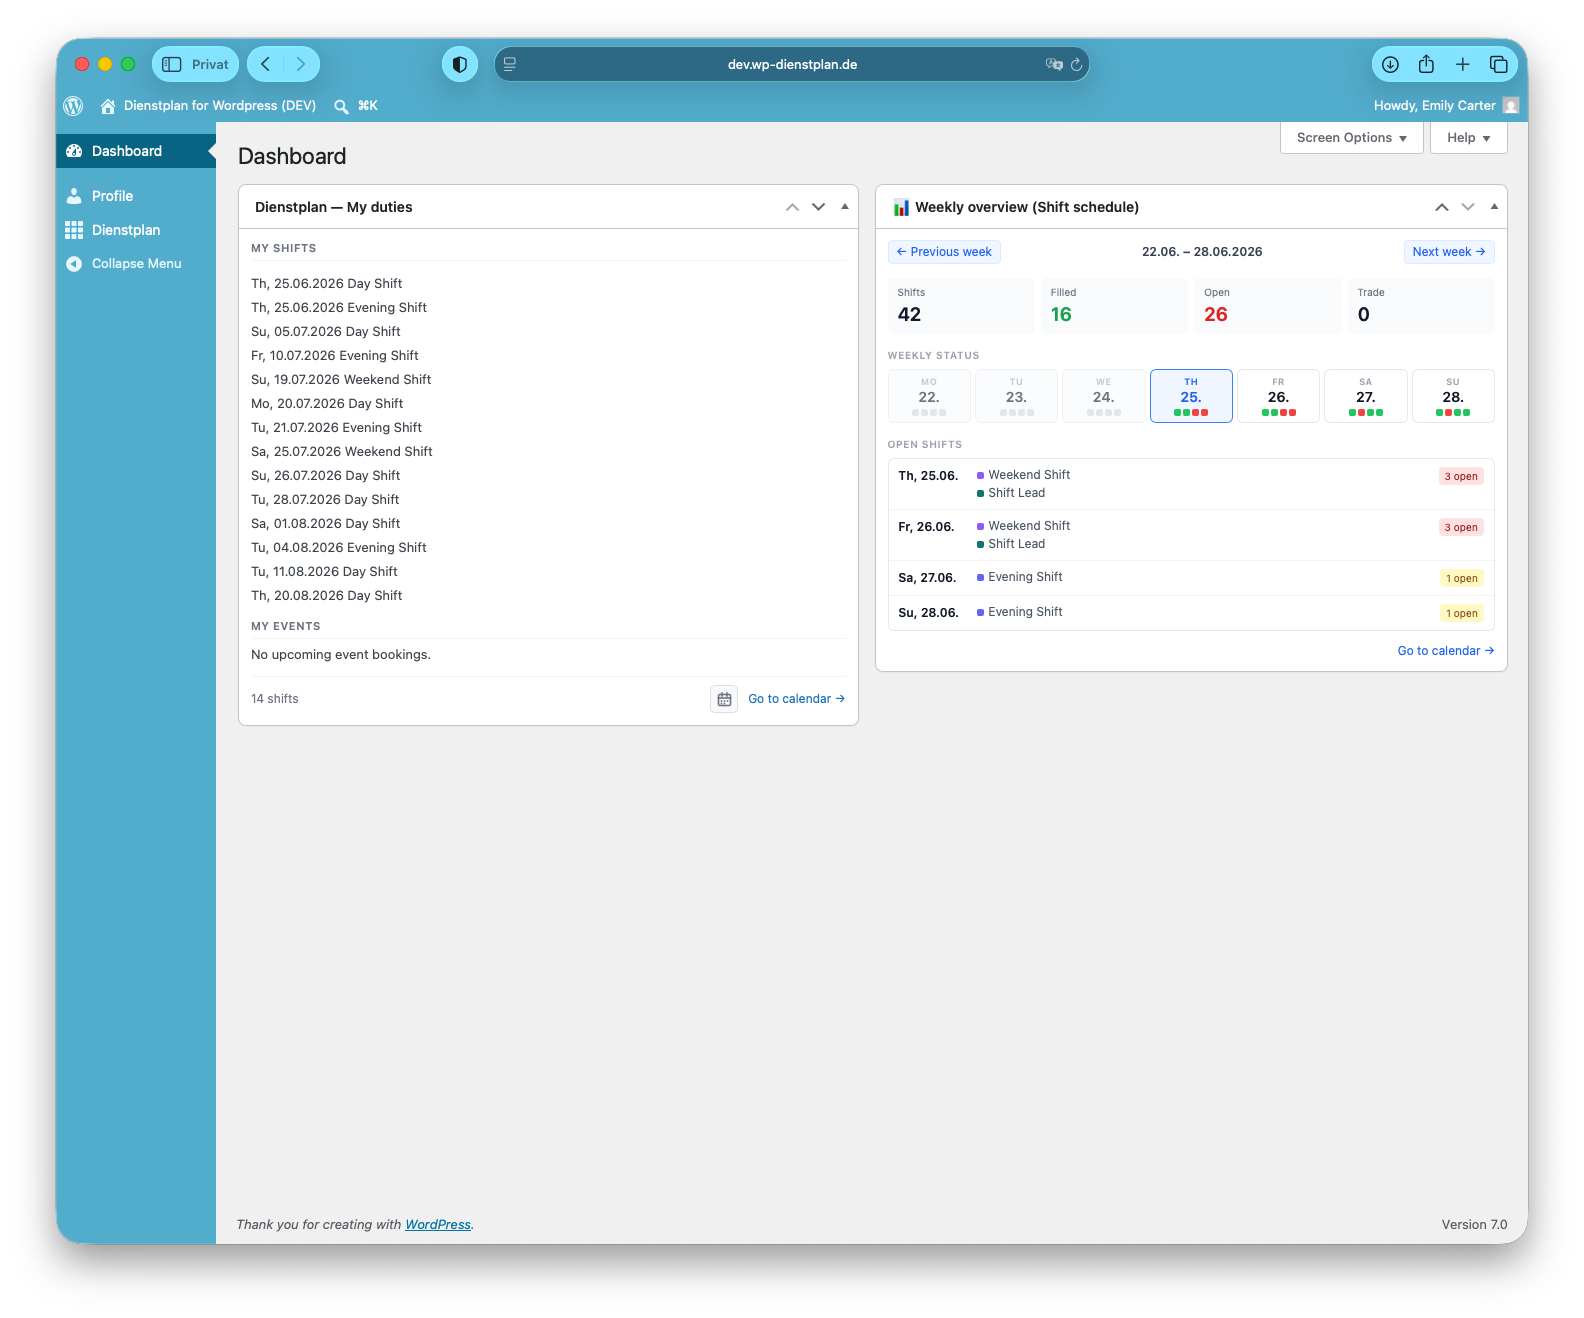Go forward with the browser forward arrow

tap(300, 64)
